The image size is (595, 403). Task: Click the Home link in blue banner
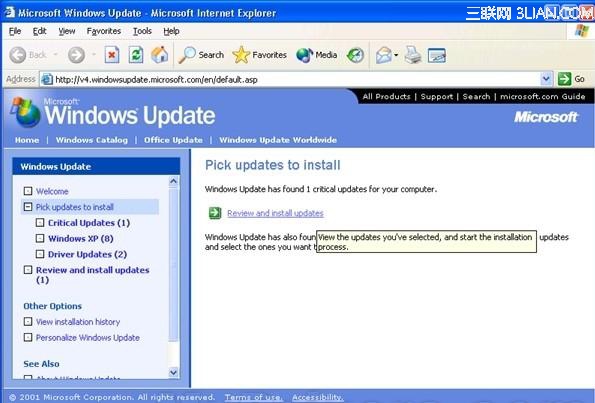27,140
